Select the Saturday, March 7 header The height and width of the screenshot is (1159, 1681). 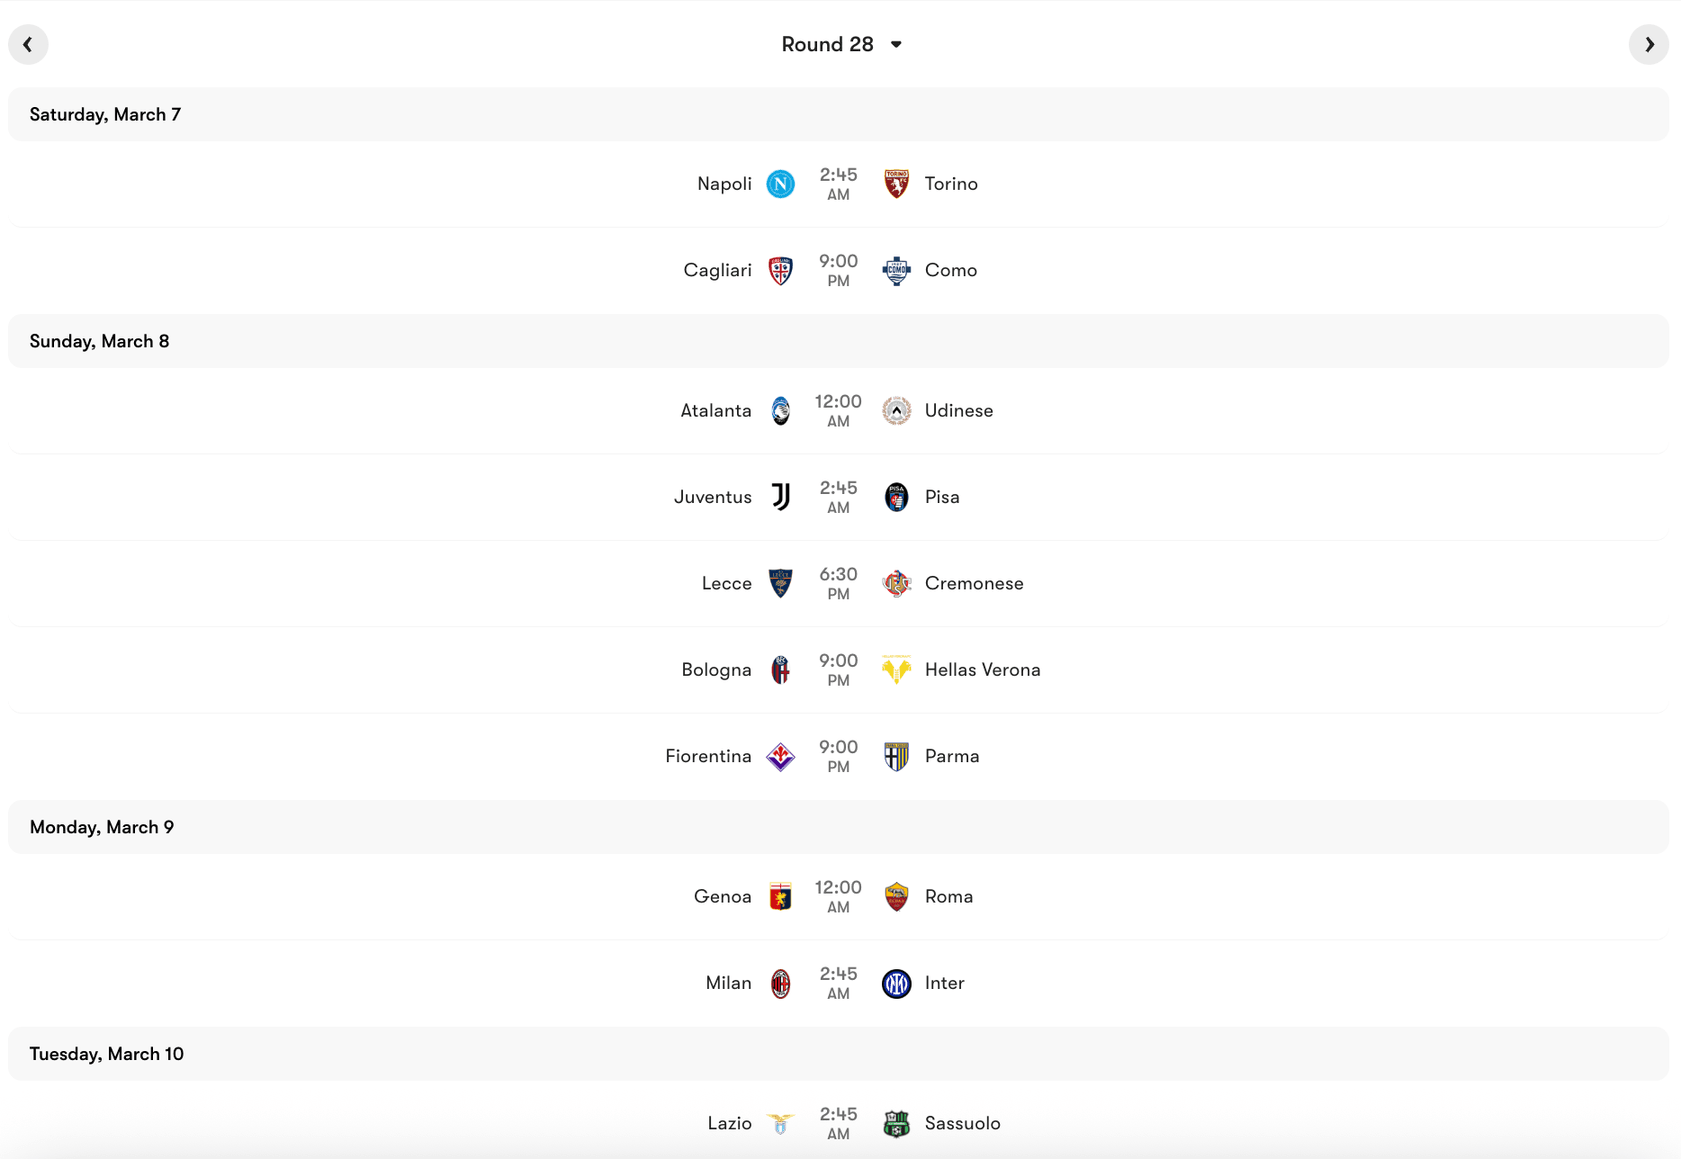(105, 114)
